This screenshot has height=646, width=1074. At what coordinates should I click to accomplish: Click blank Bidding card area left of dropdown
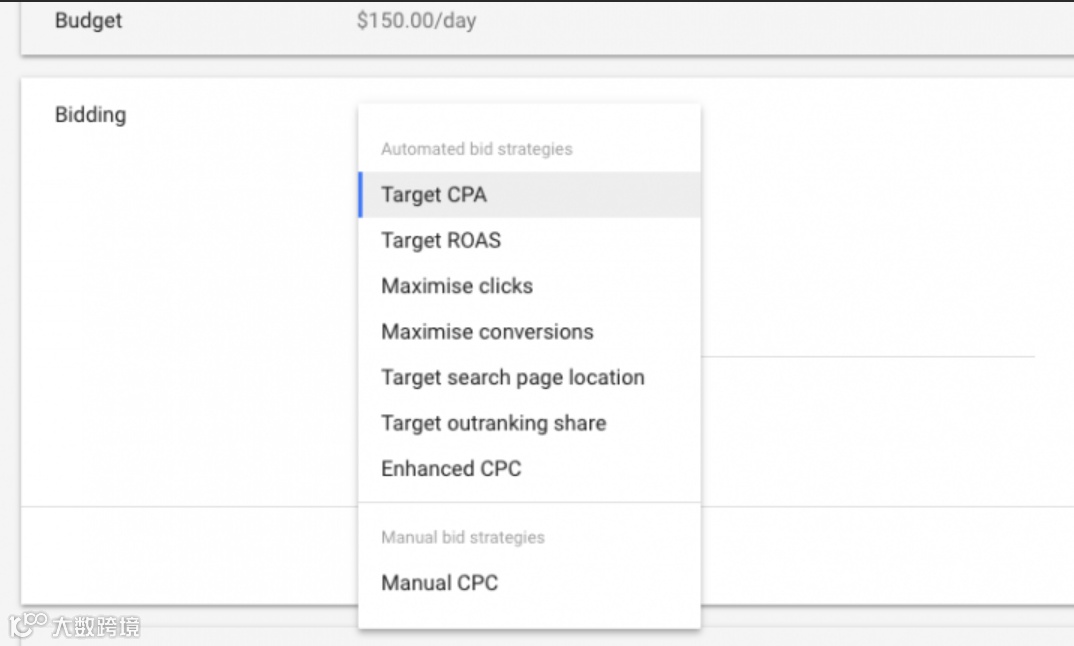coord(190,300)
